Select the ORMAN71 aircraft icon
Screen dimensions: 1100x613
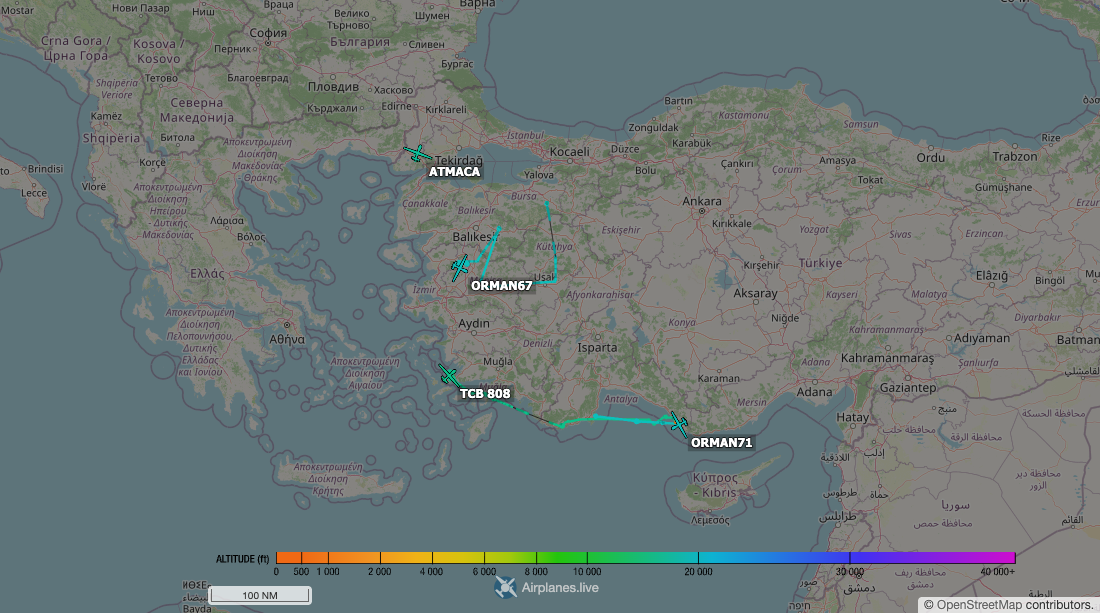tap(678, 424)
